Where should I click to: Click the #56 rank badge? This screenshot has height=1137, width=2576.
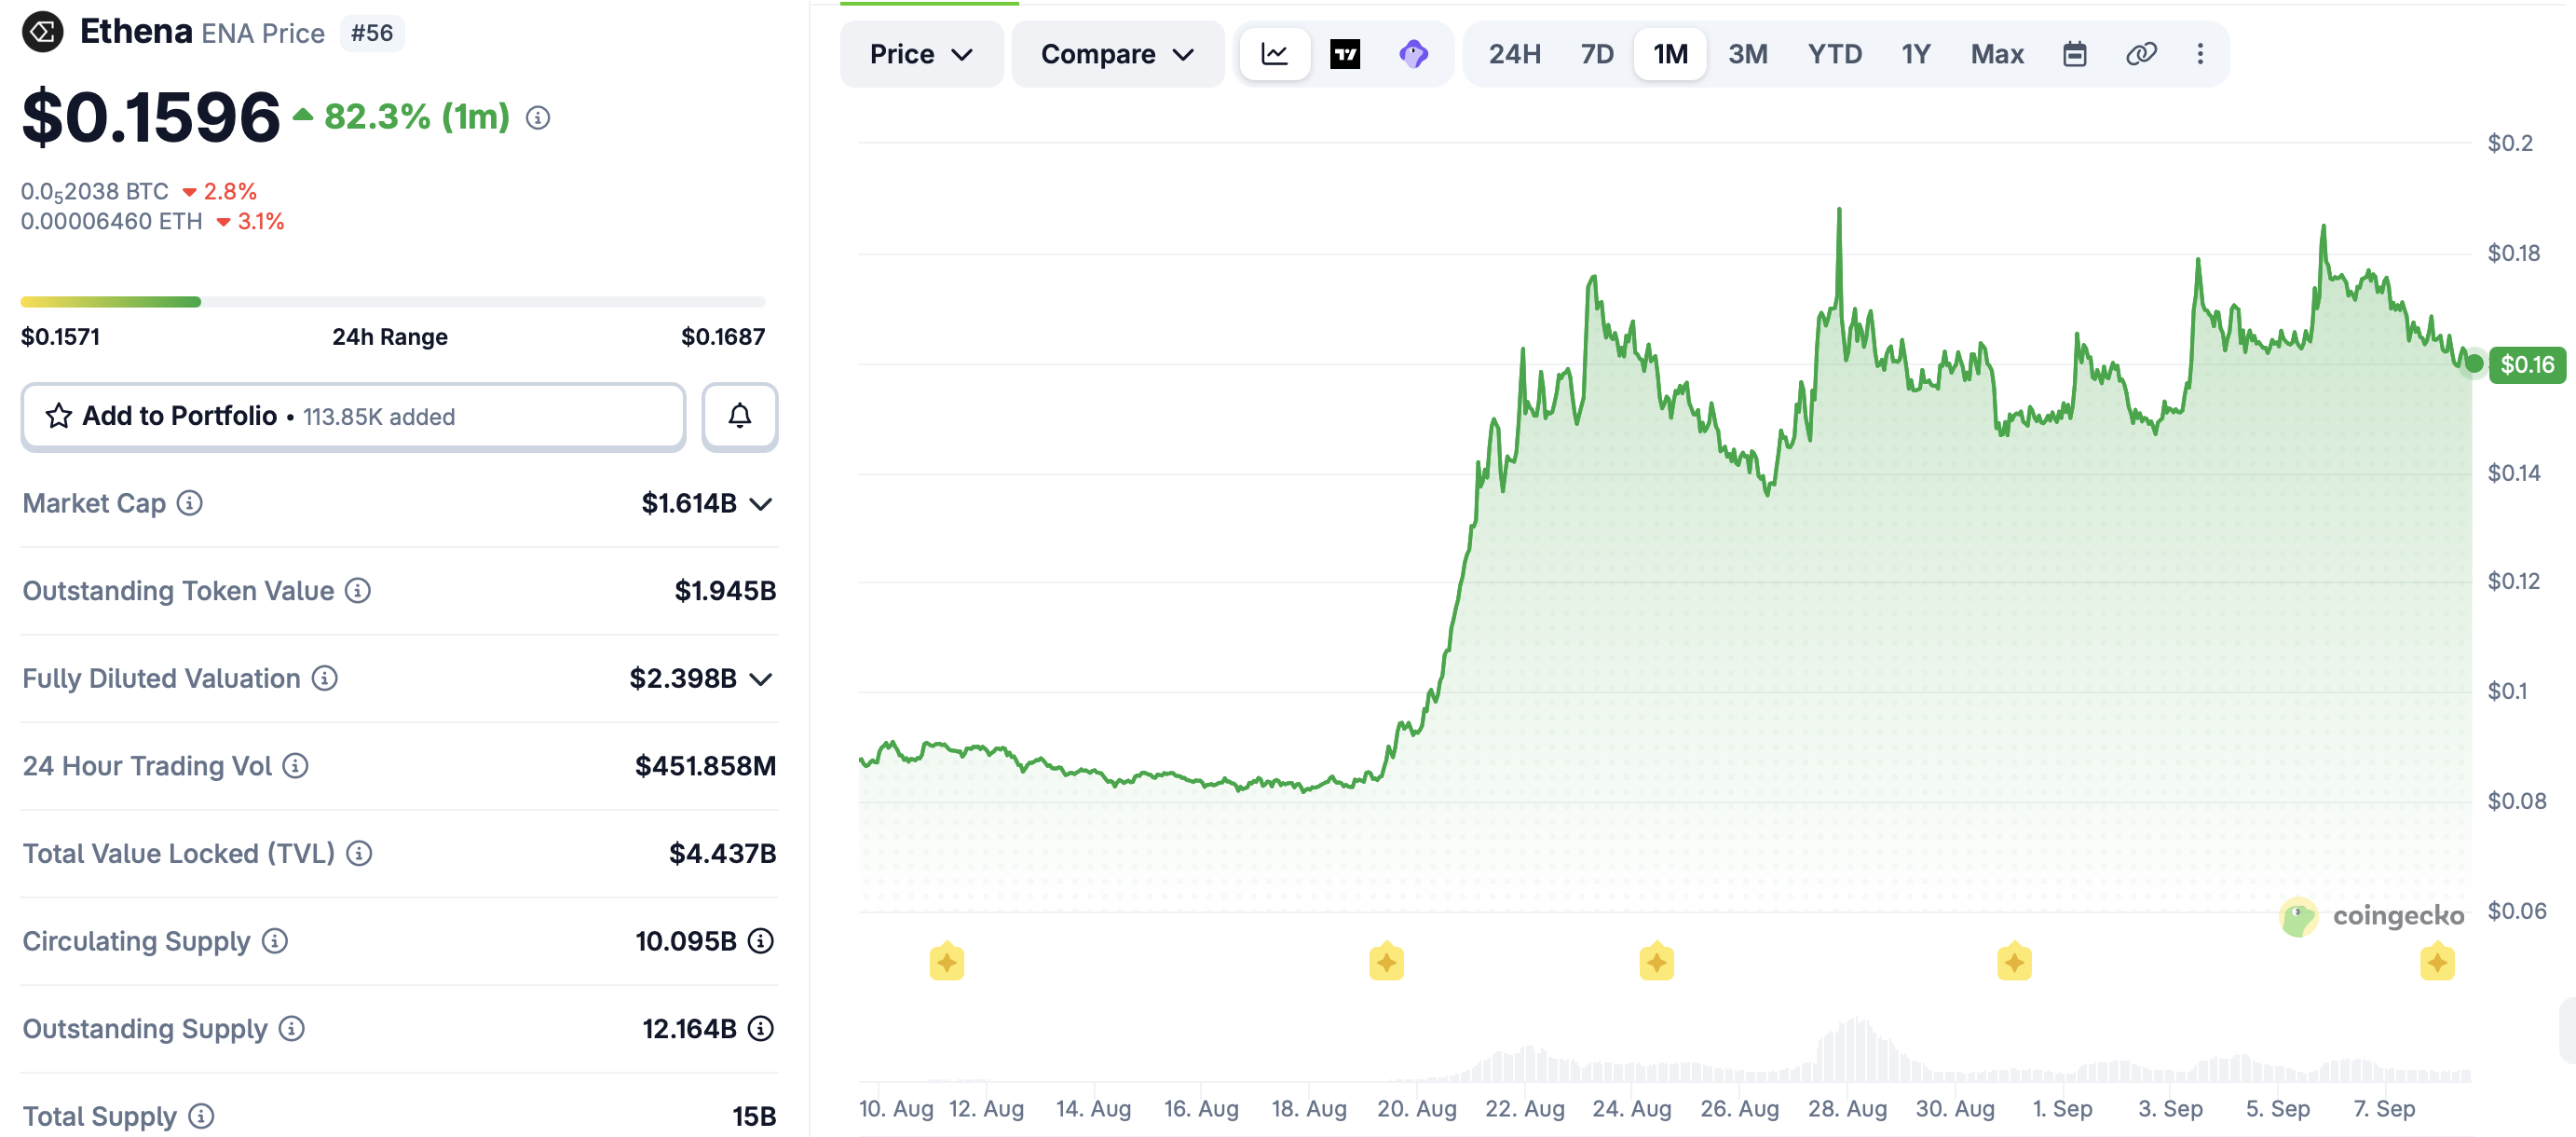[372, 33]
